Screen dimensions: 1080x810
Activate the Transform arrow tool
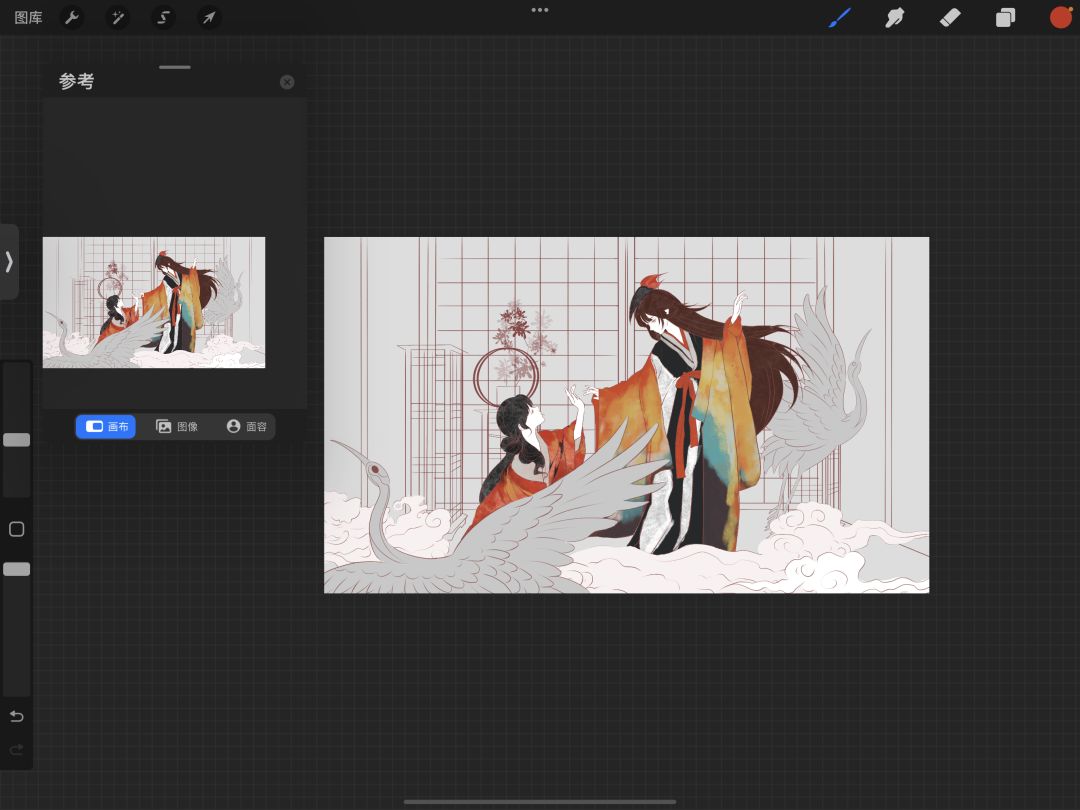[x=208, y=18]
